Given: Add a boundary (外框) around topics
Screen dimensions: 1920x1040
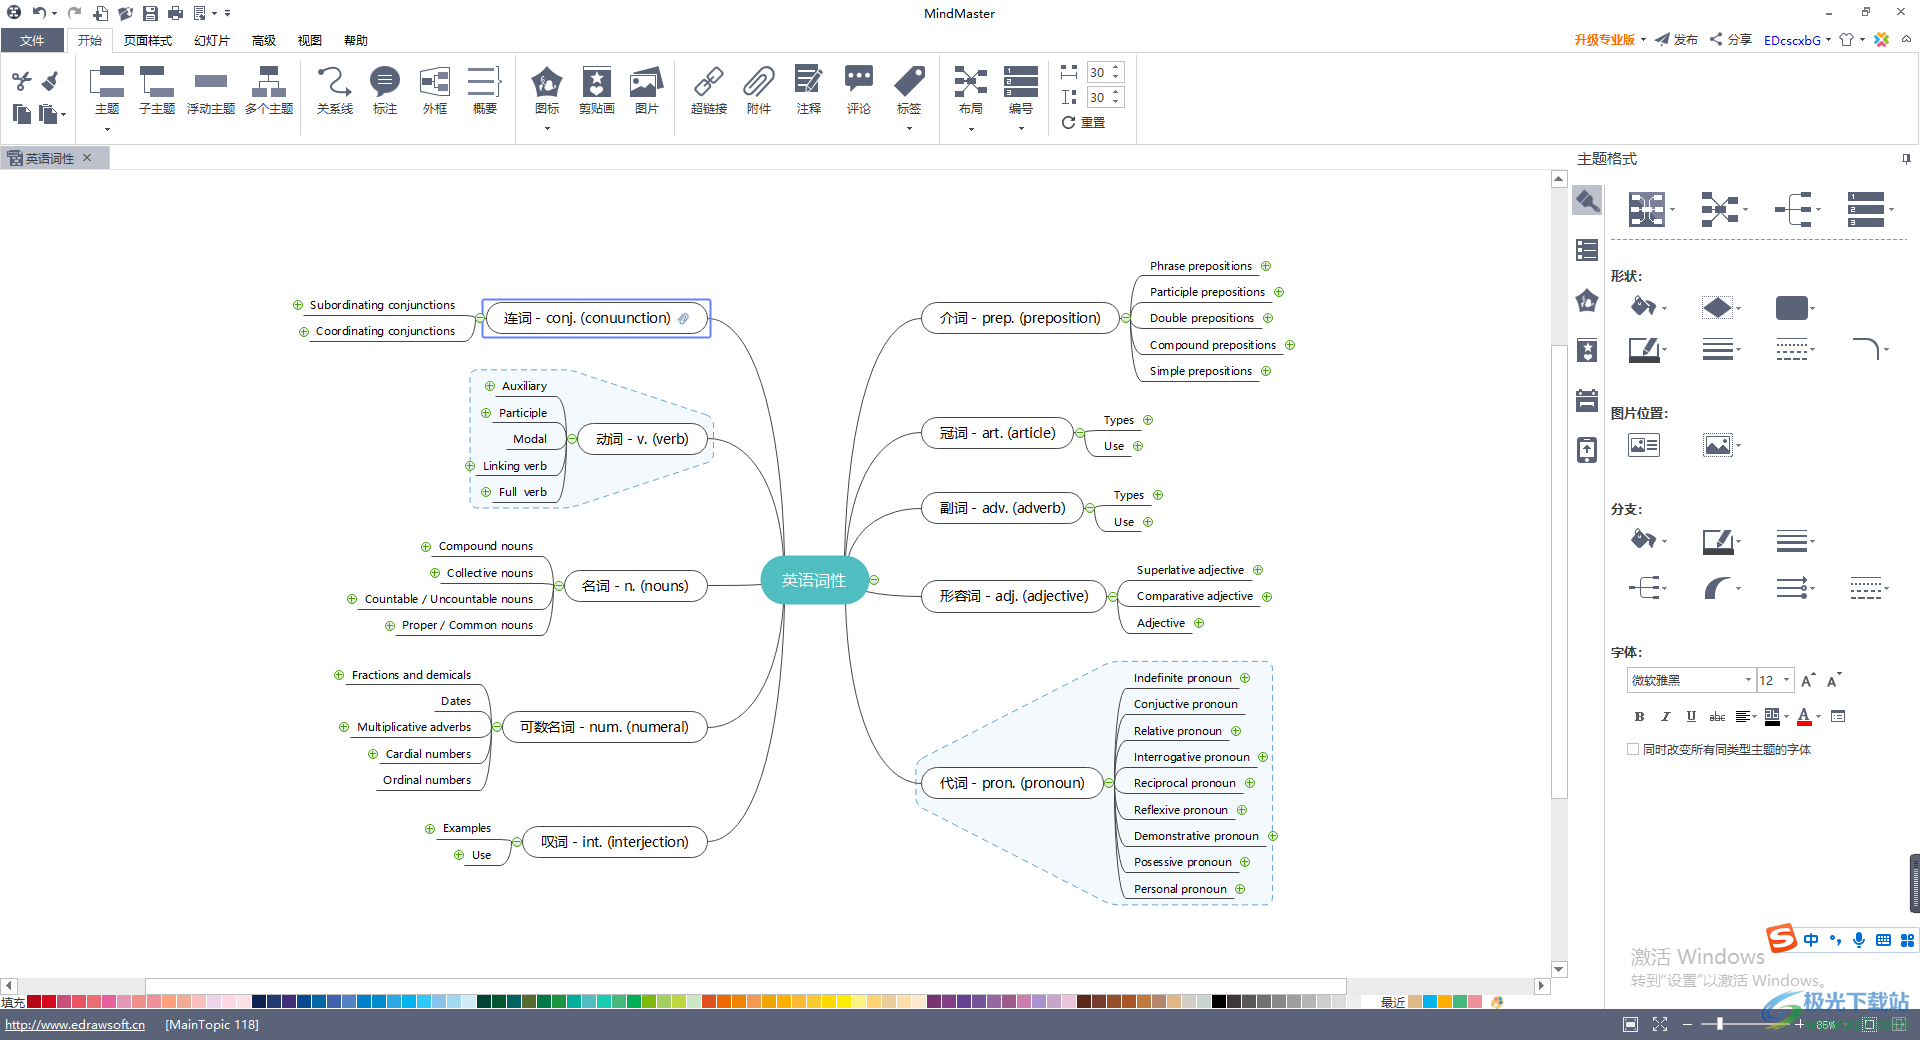Looking at the screenshot, I should pyautogui.click(x=435, y=90).
